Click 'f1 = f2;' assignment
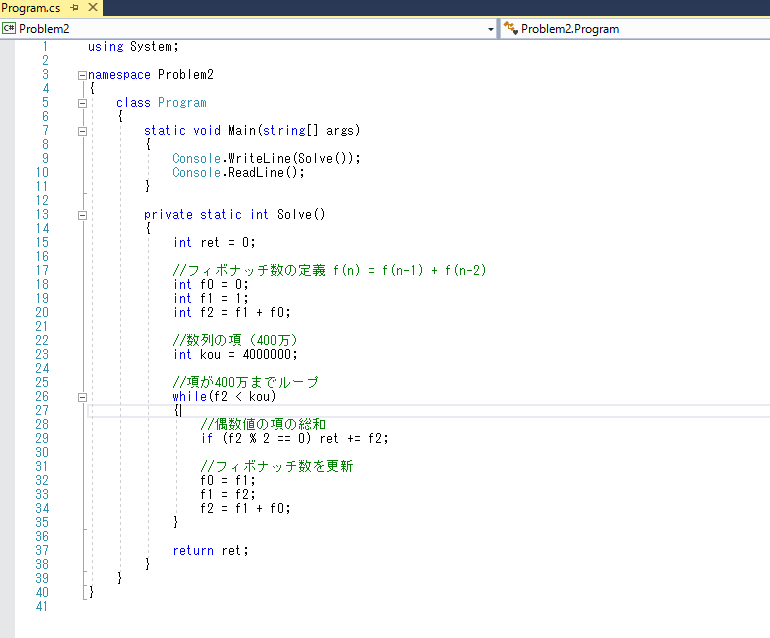770x638 pixels. 228,495
